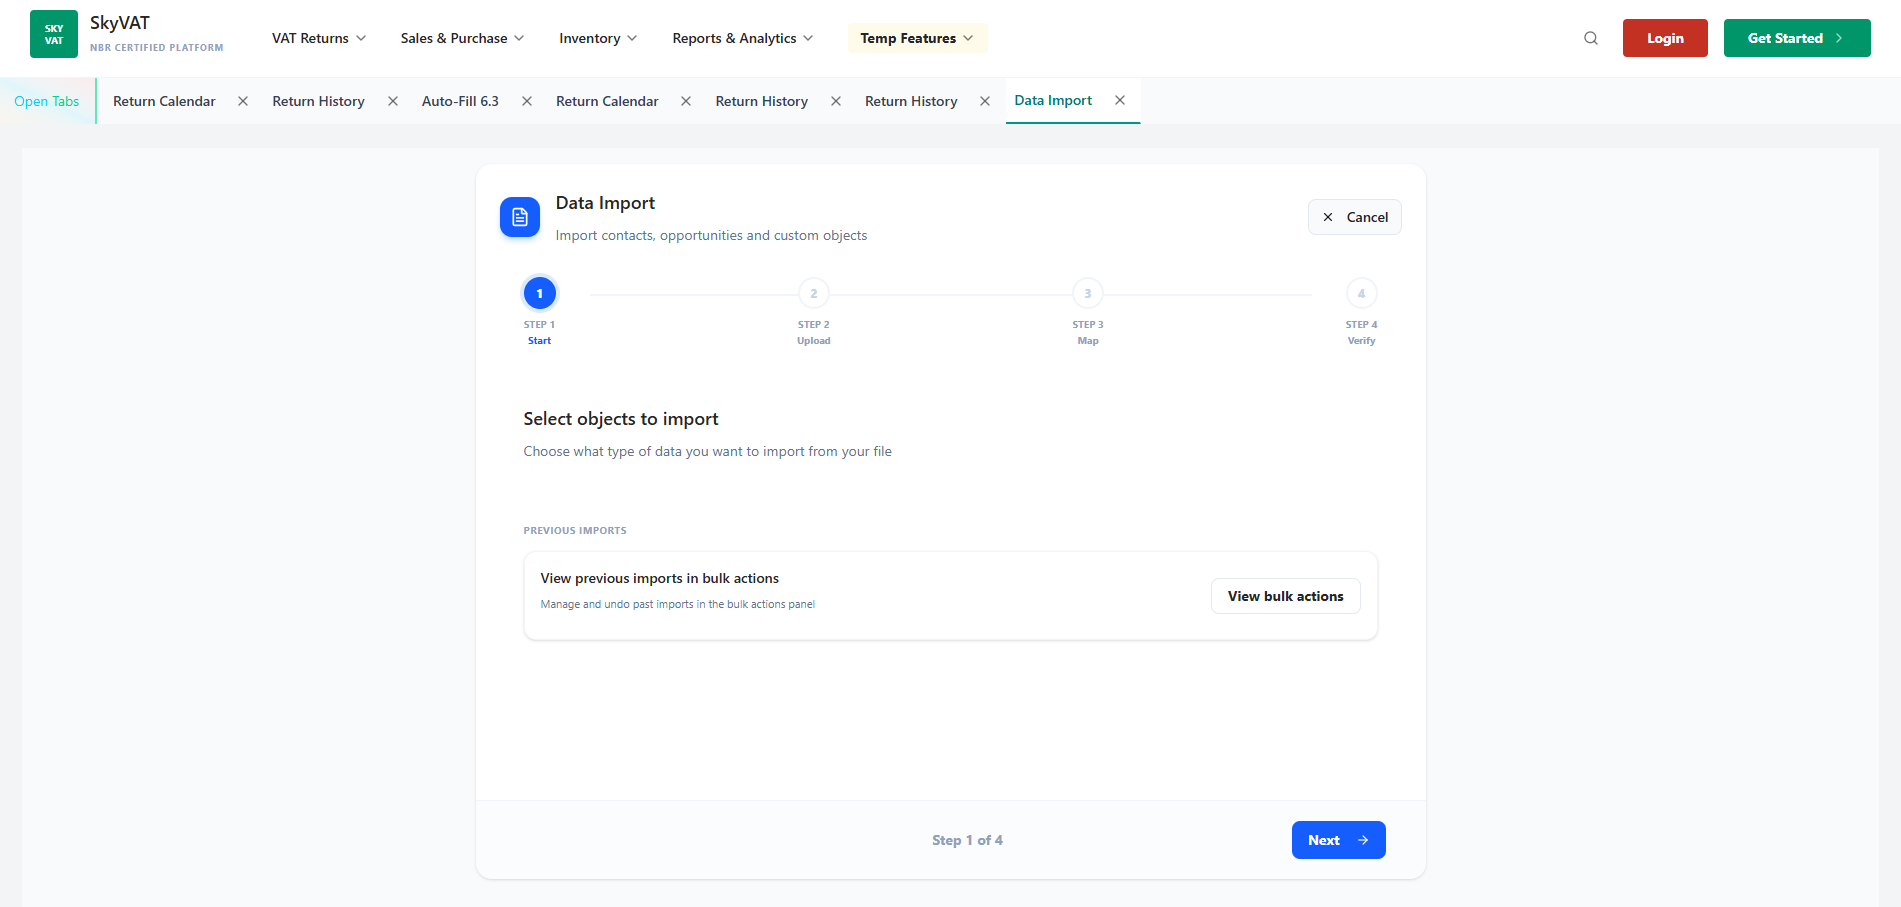
Task: Close the Auto-Fill 6.3 tab
Action: pos(527,101)
